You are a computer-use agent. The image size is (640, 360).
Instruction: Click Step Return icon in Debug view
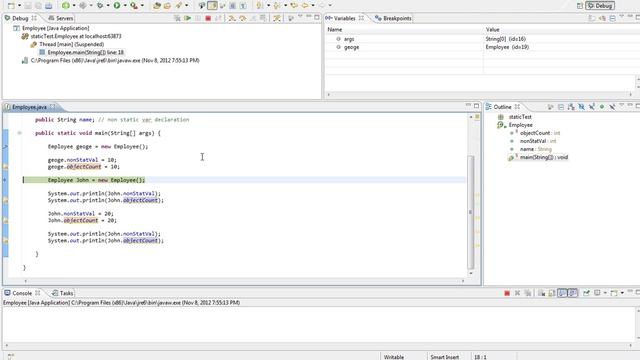click(x=253, y=18)
